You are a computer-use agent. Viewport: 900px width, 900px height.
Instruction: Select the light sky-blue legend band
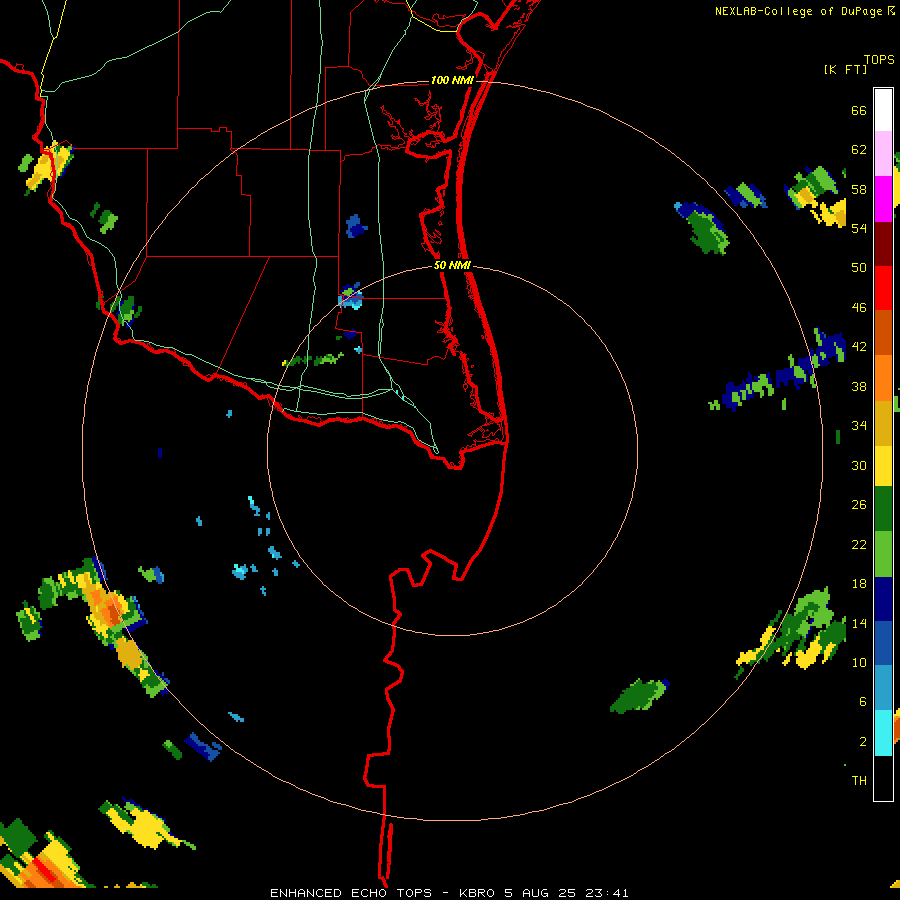click(x=883, y=688)
